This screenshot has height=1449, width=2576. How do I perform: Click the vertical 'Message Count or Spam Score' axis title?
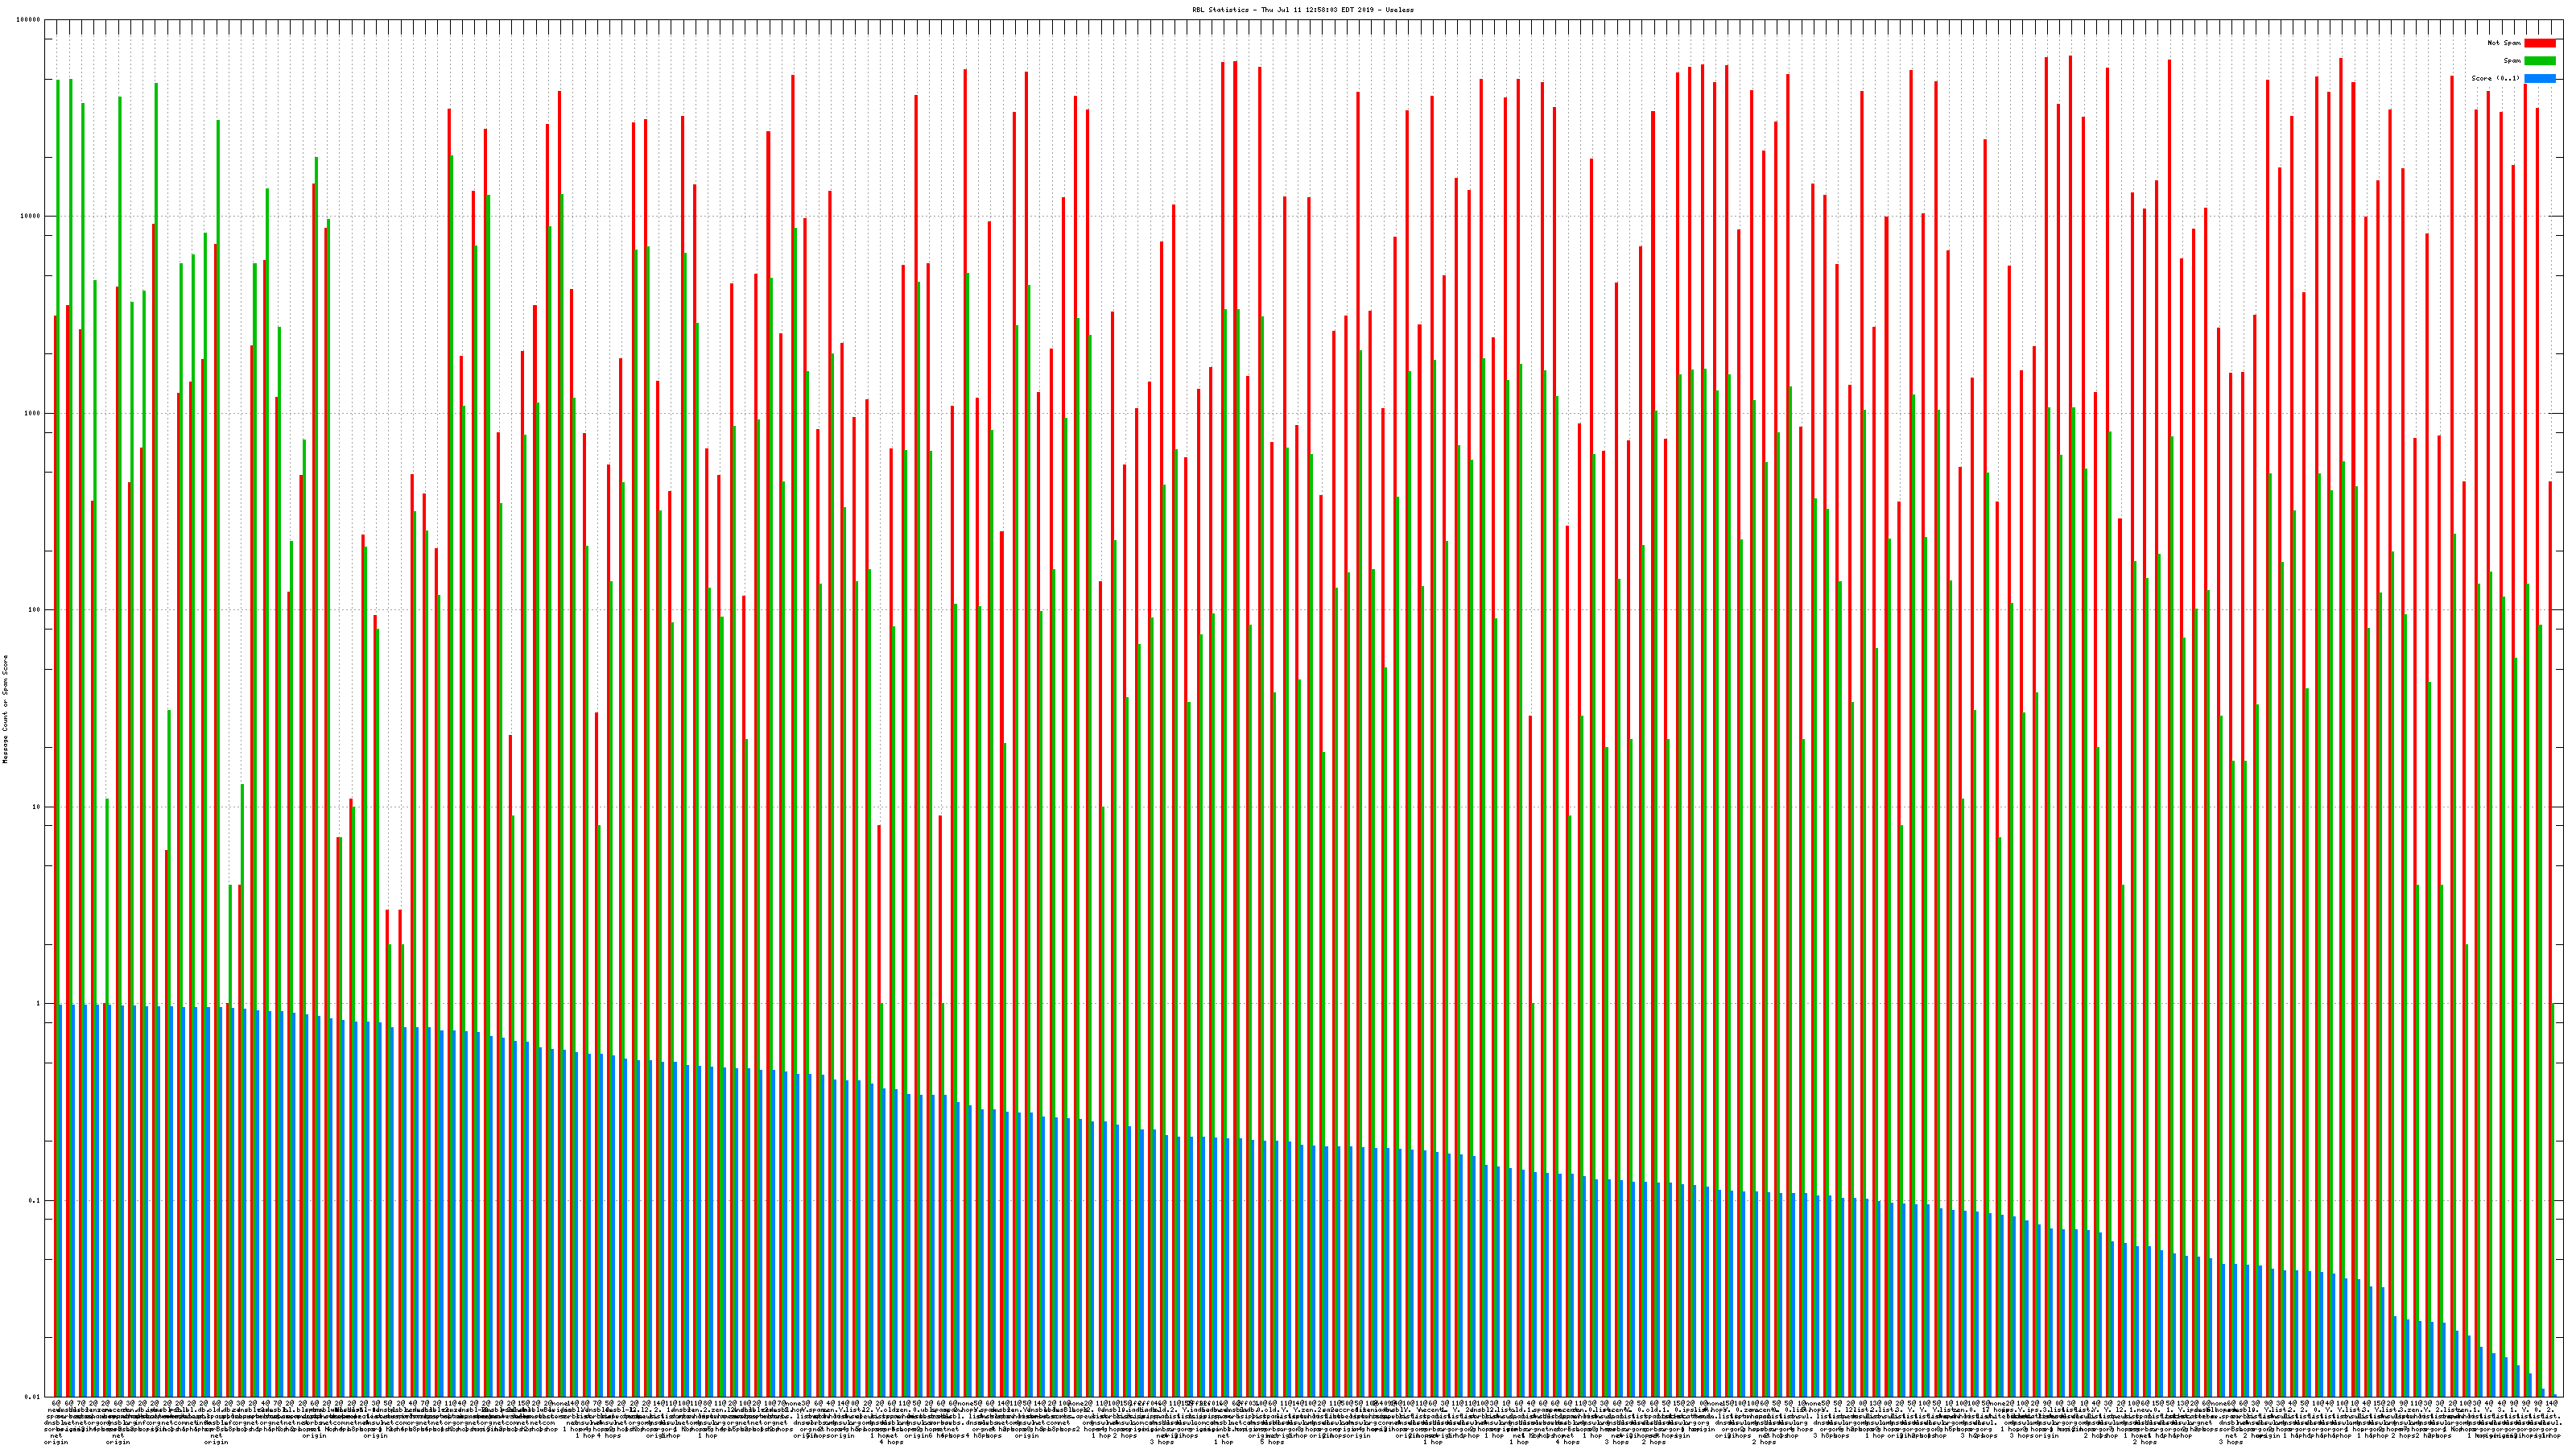5,709
